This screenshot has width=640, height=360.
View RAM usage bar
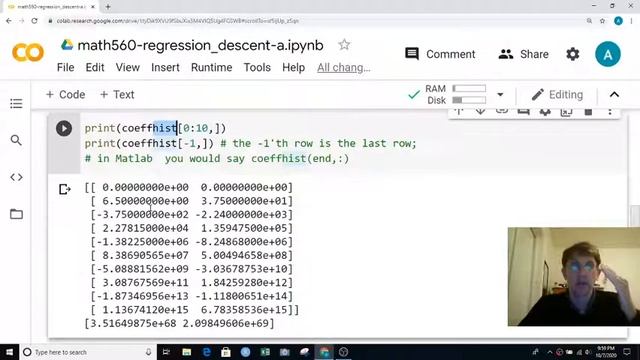coord(469,89)
